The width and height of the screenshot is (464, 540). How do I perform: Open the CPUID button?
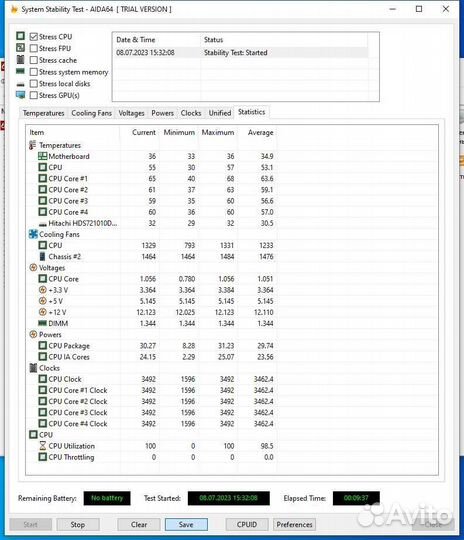click(247, 525)
